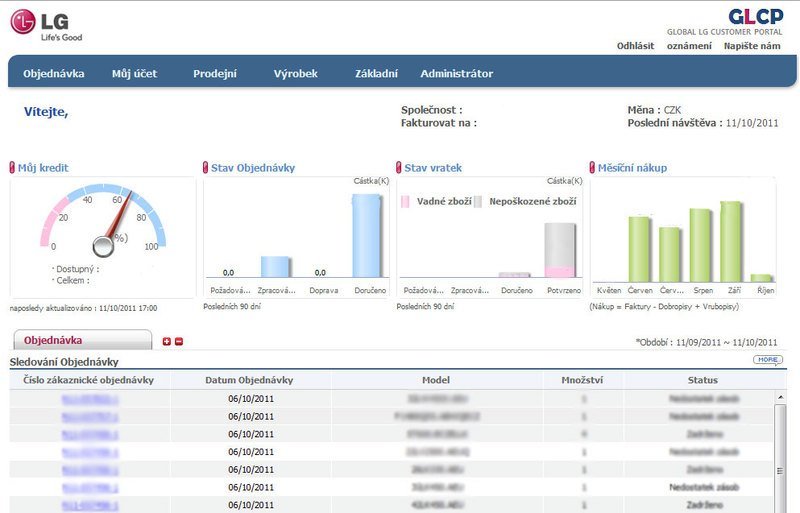Image resolution: width=800 pixels, height=513 pixels.
Task: Collapse the order section with the minus icon
Action: point(179,342)
